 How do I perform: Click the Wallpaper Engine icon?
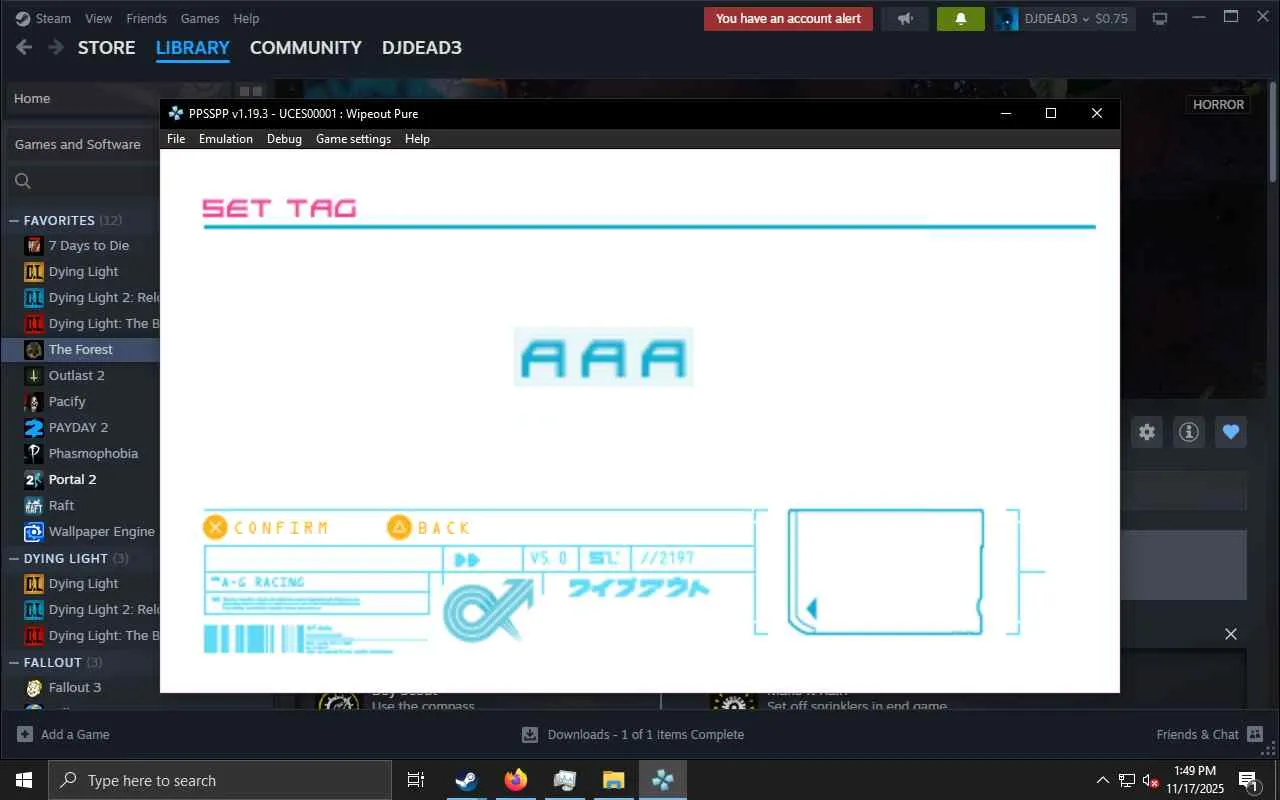[34, 531]
